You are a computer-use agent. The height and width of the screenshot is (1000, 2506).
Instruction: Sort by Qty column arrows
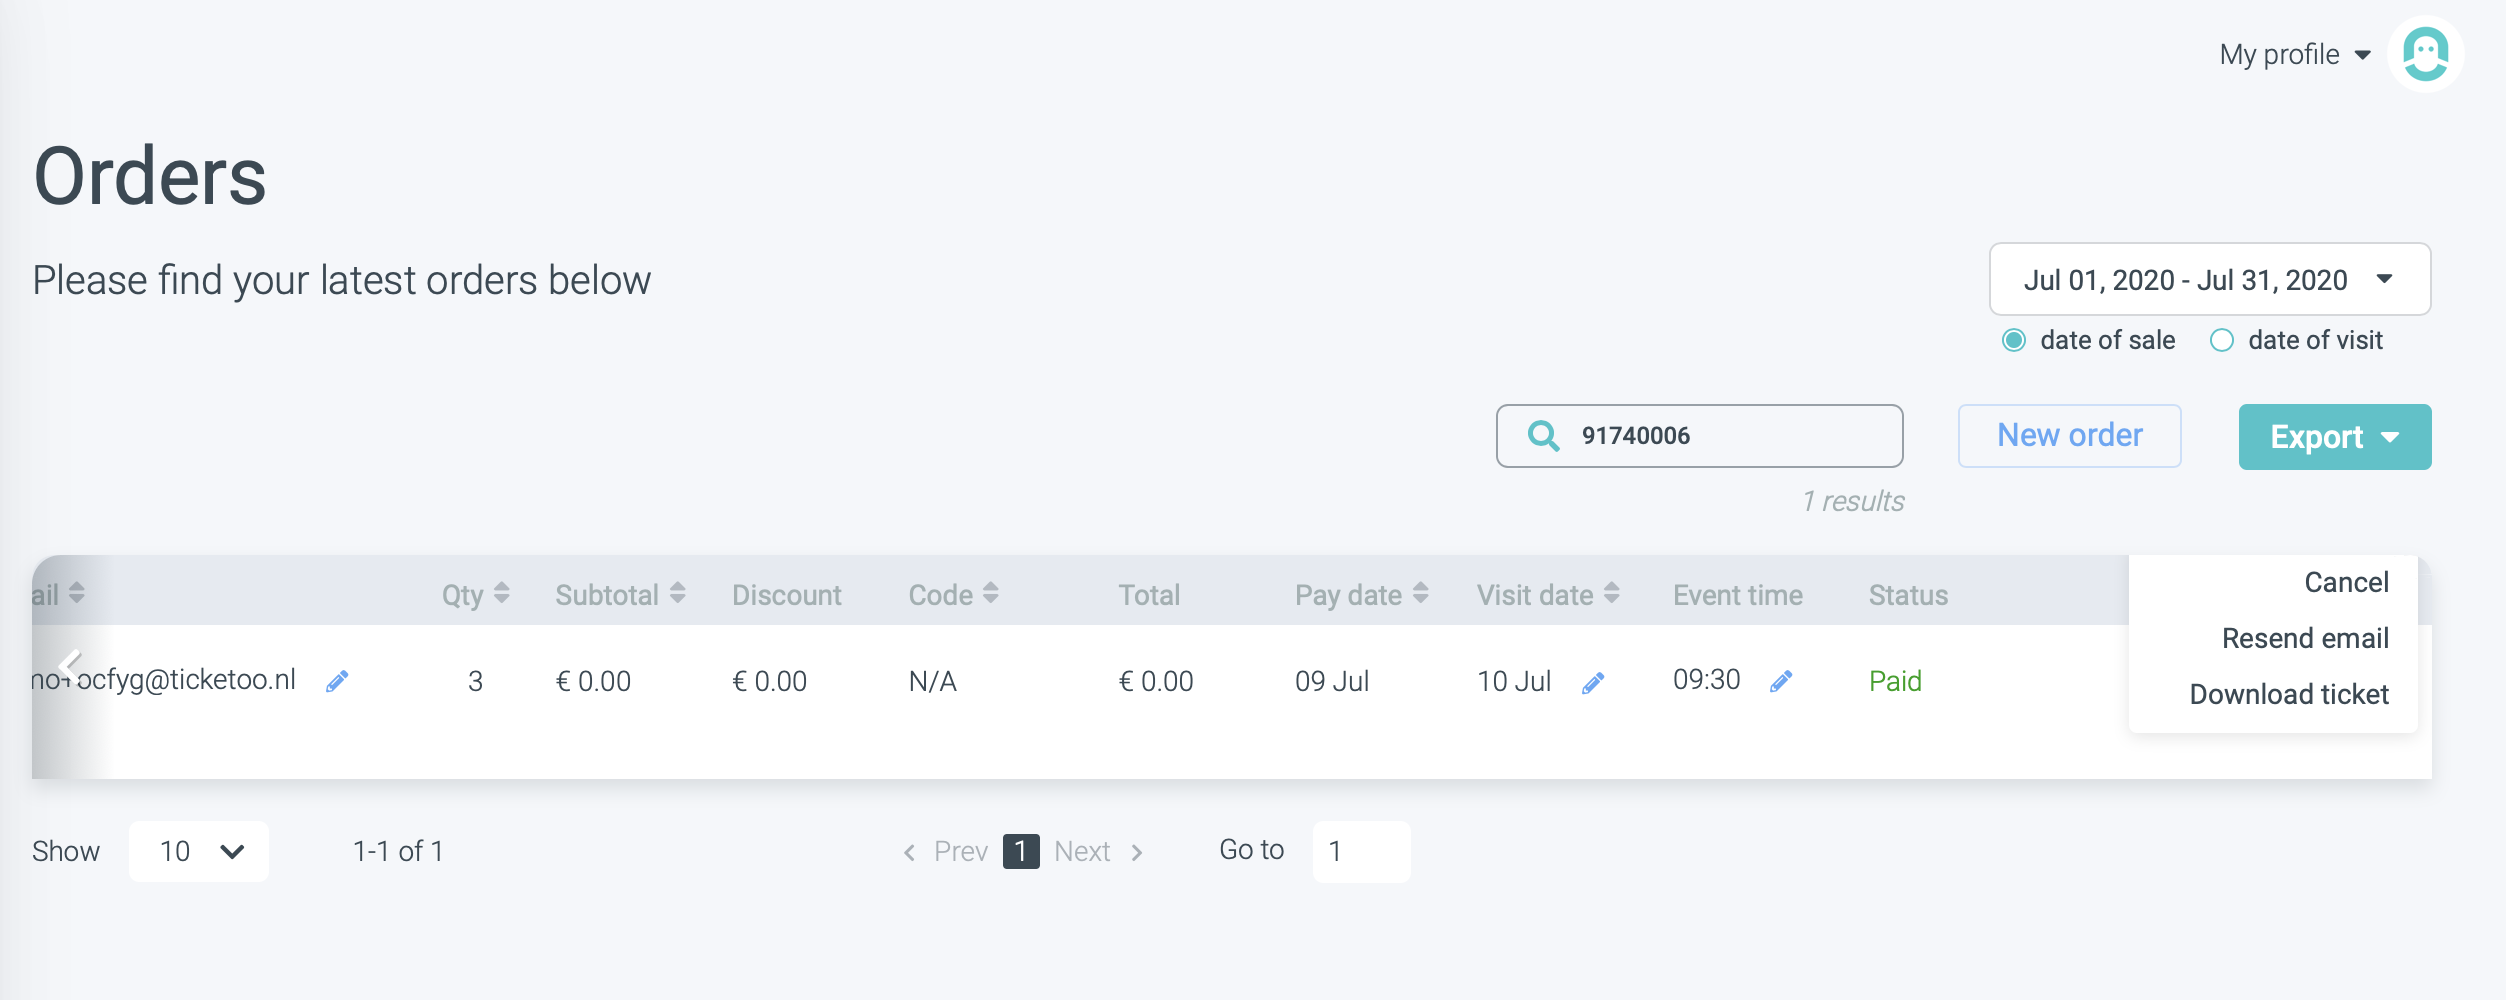pyautogui.click(x=502, y=593)
